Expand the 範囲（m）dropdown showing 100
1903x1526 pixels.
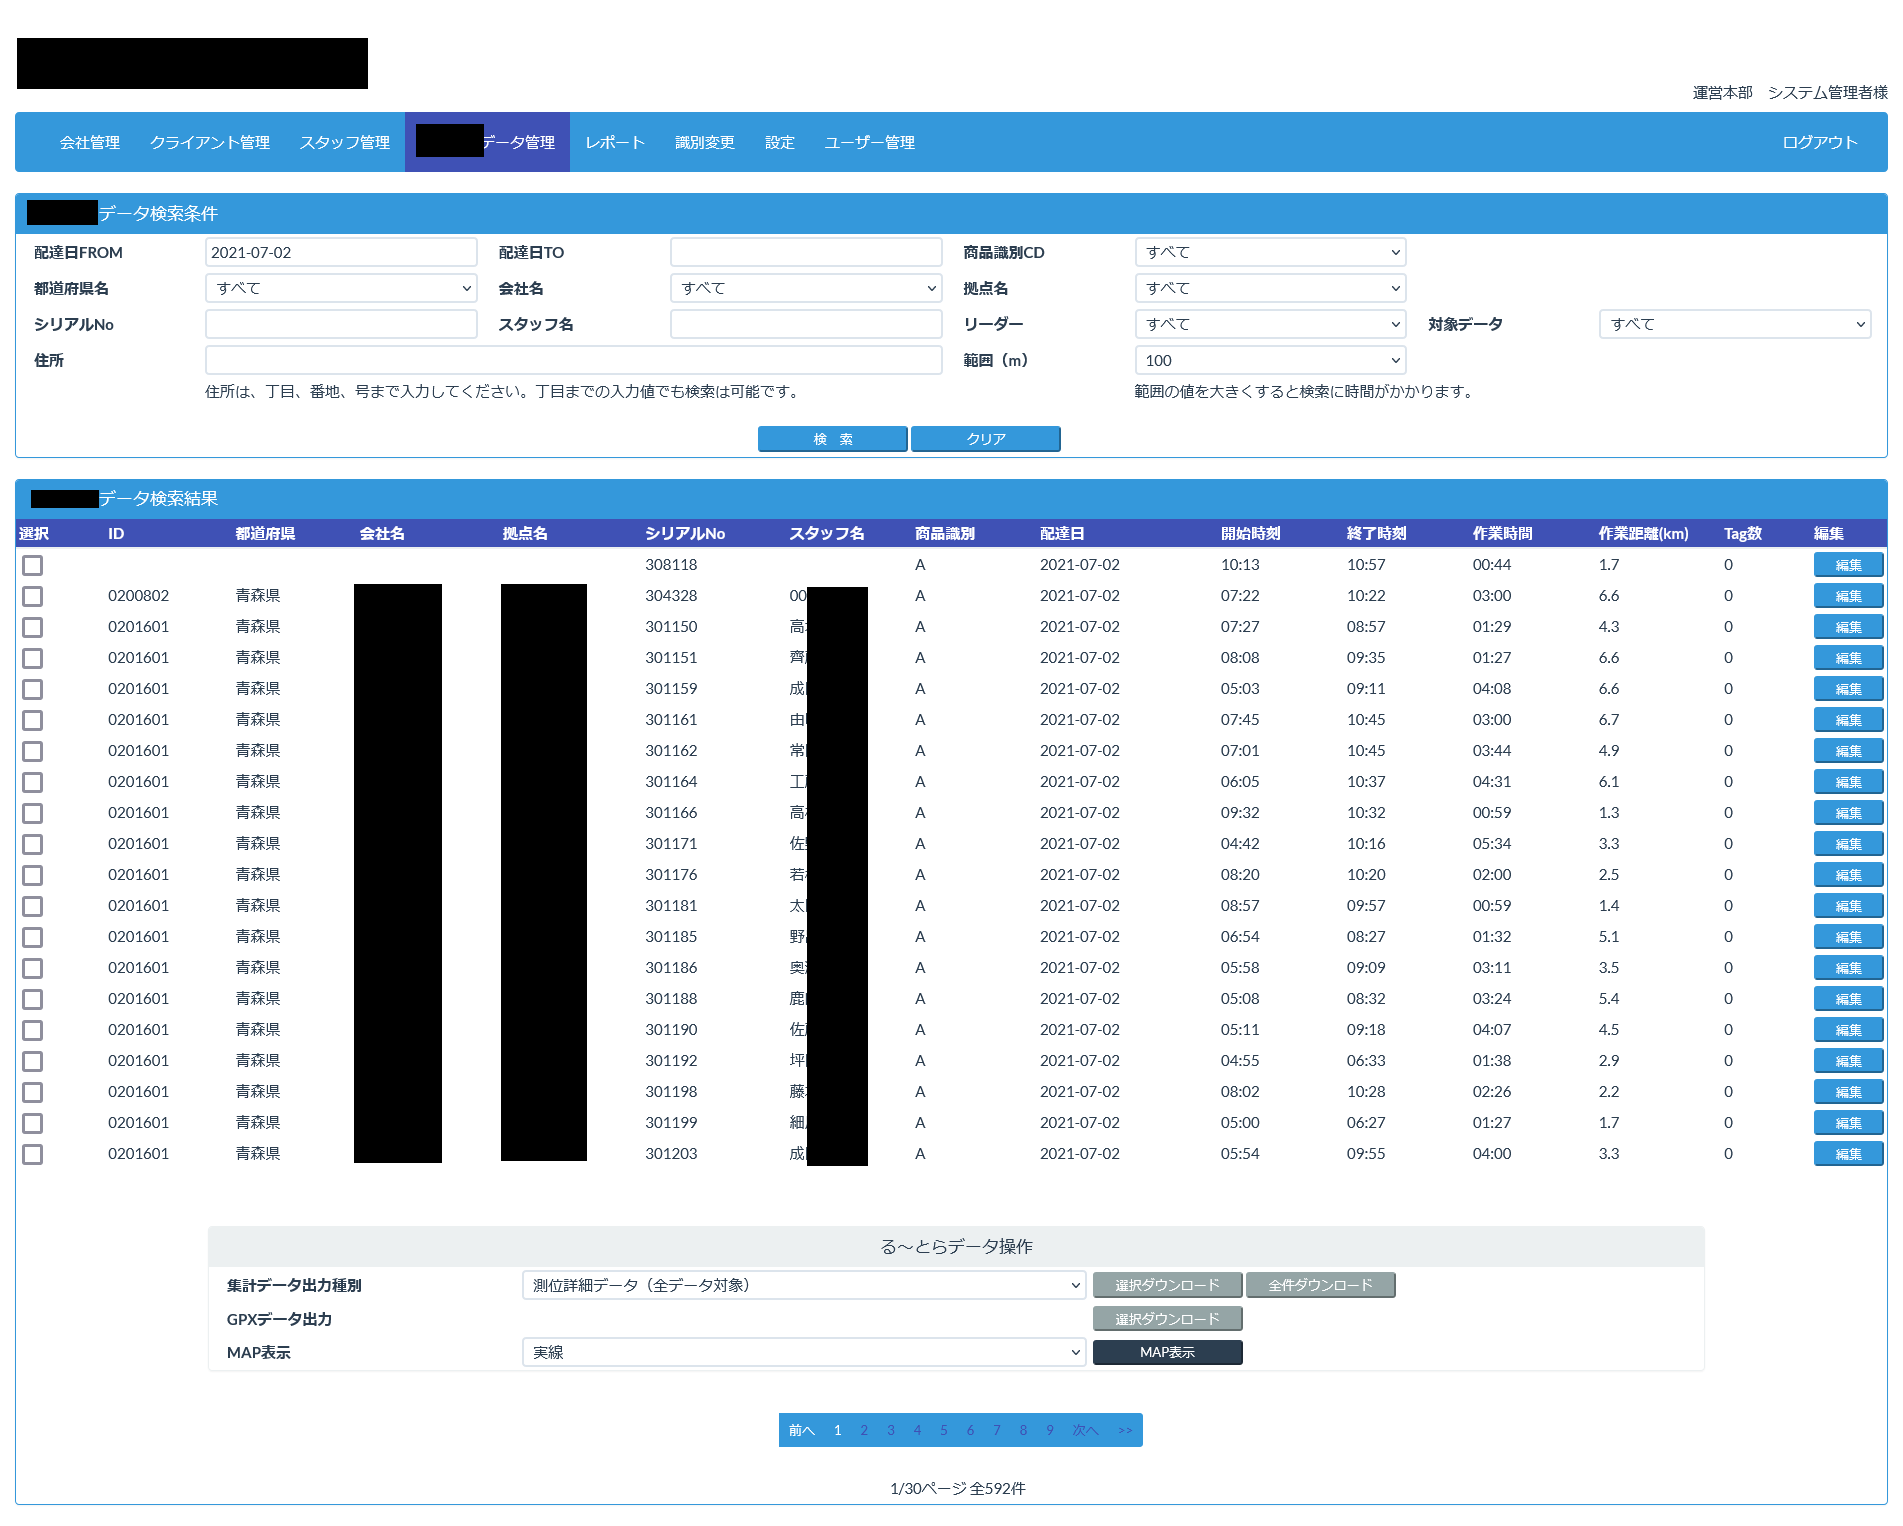point(1270,360)
